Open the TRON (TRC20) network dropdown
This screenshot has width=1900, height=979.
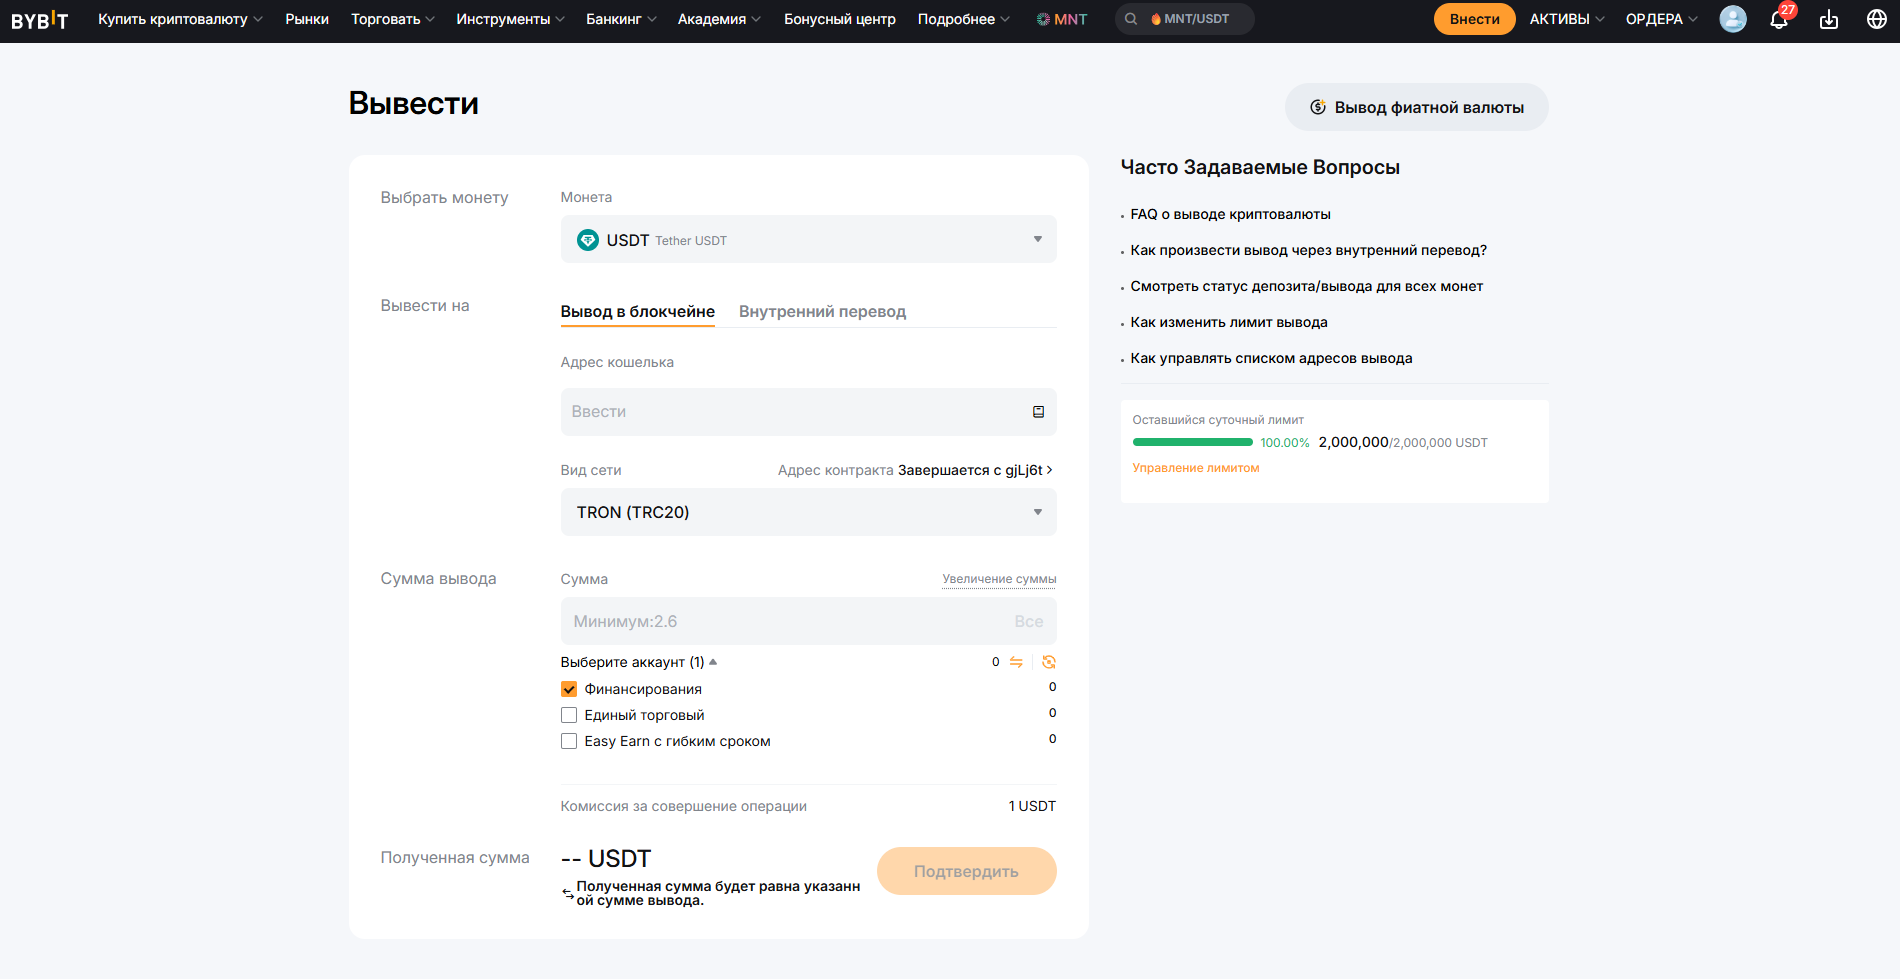pyautogui.click(x=808, y=512)
